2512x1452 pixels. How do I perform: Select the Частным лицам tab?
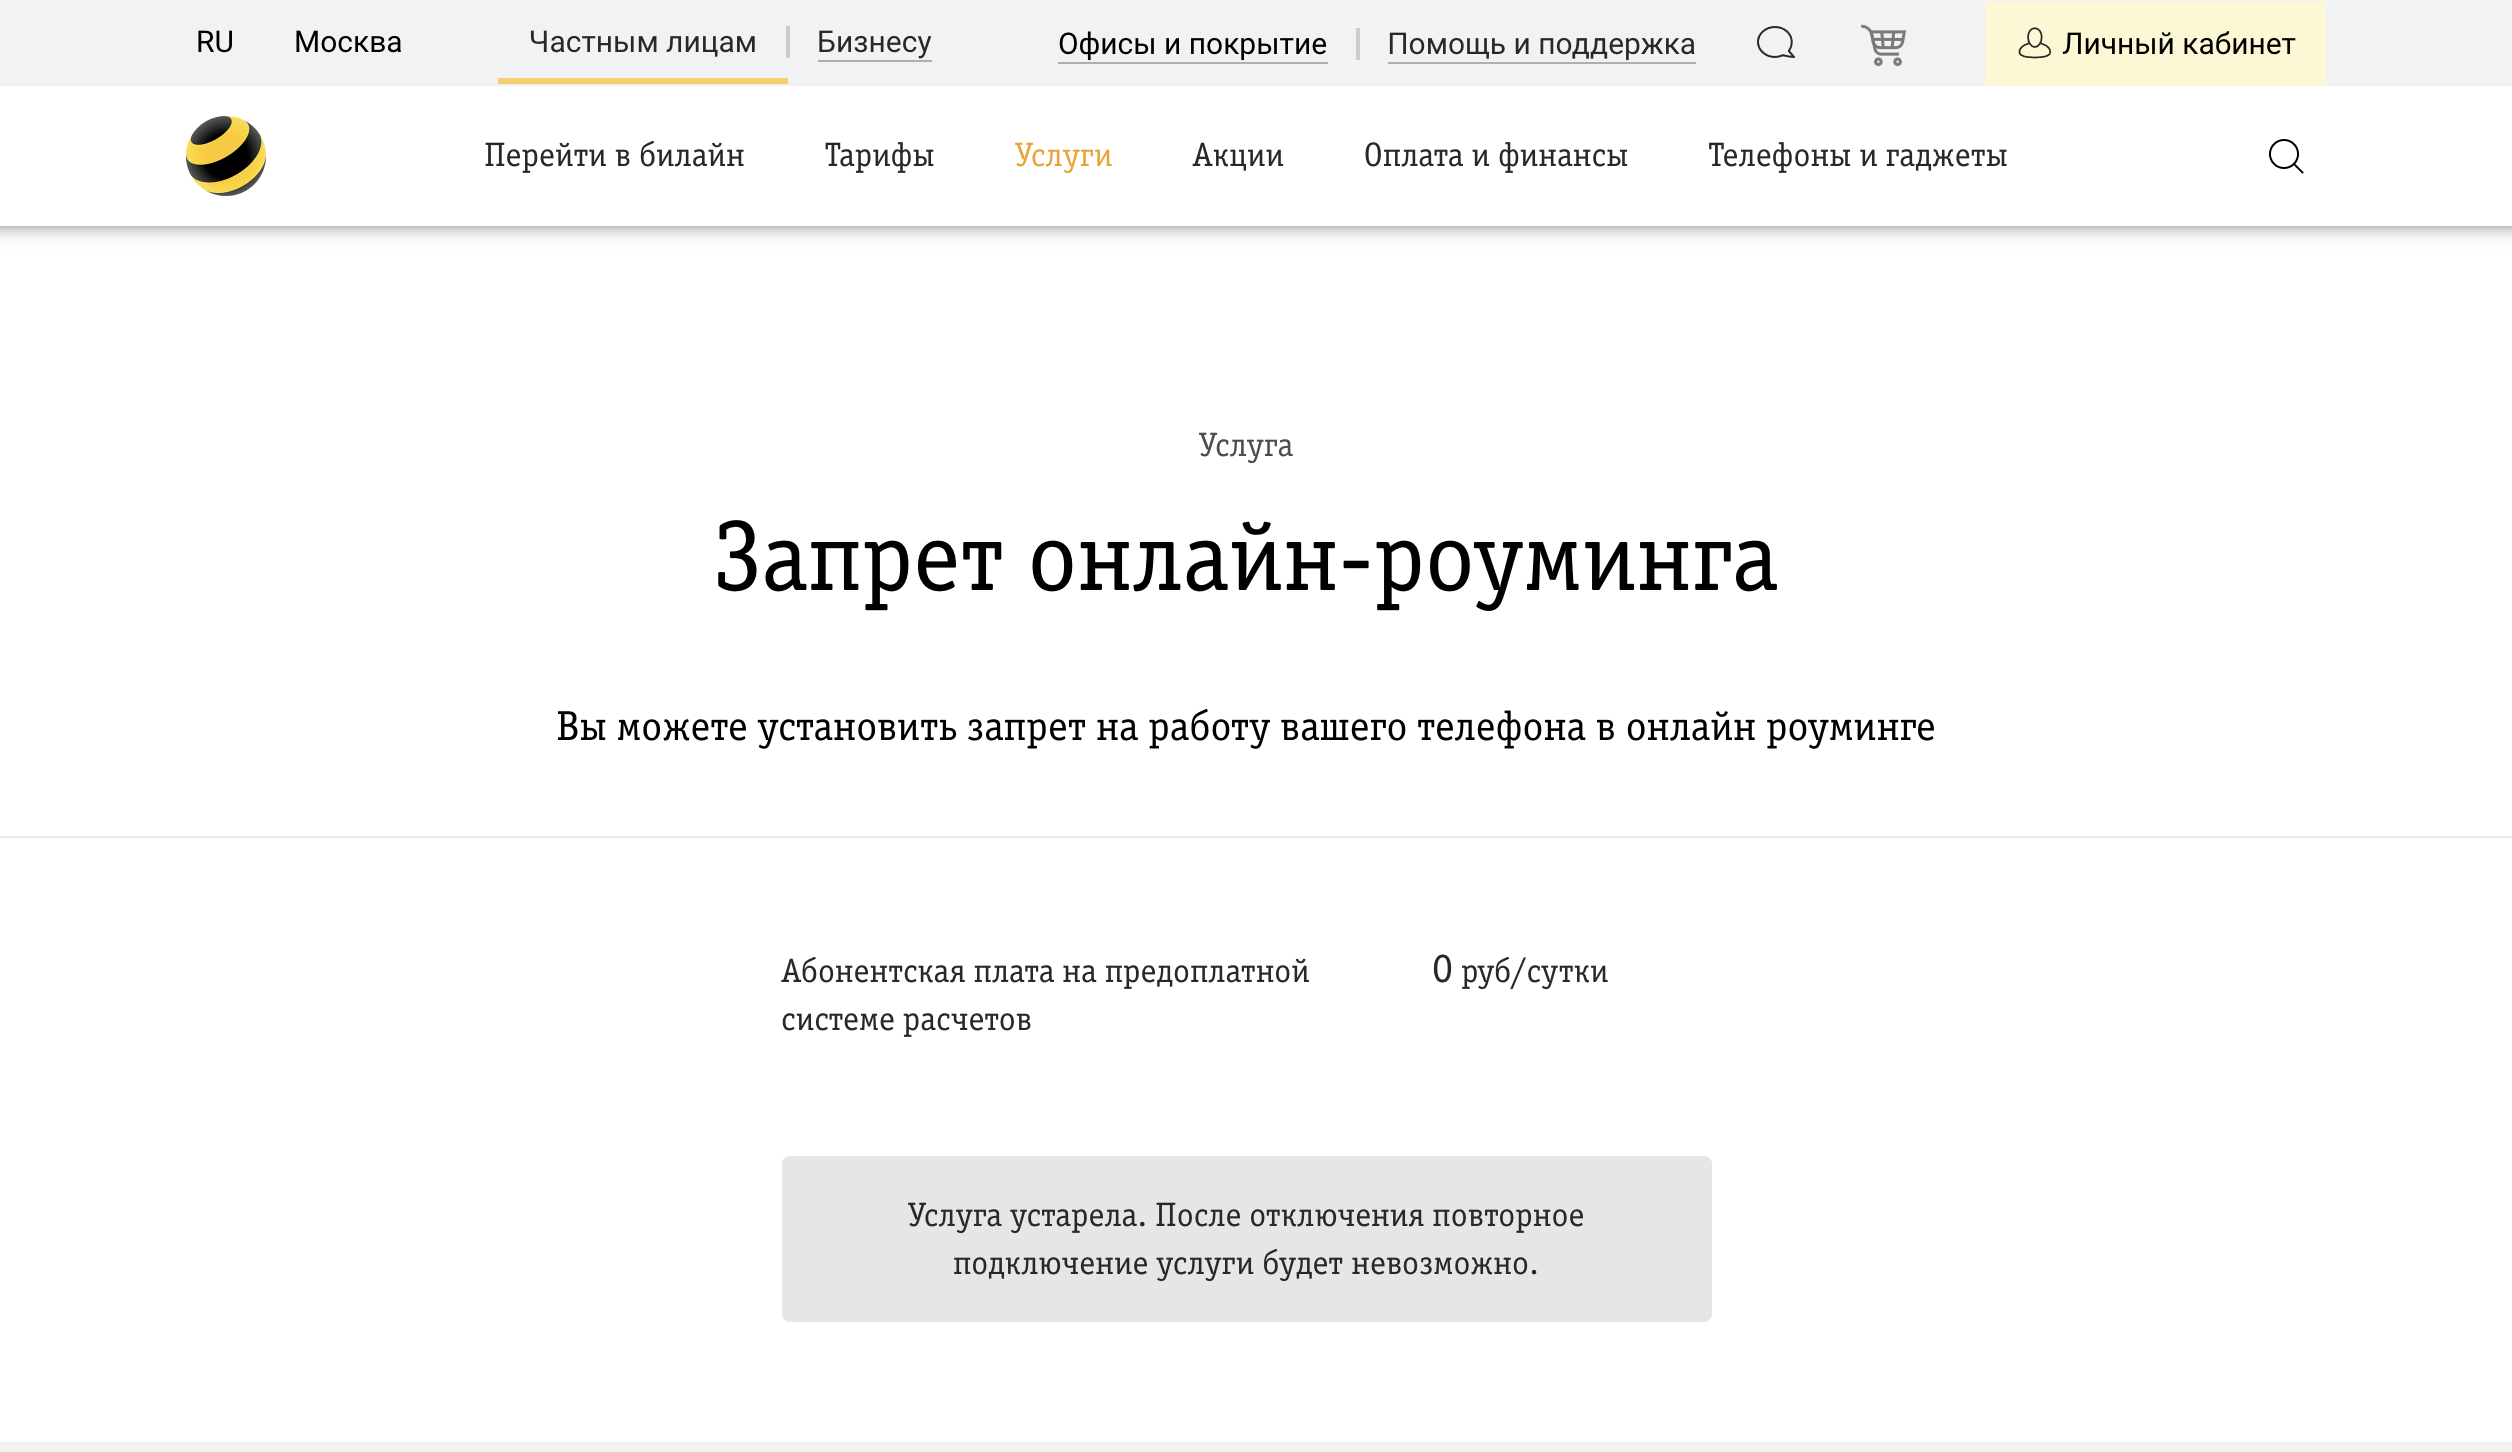(x=642, y=42)
